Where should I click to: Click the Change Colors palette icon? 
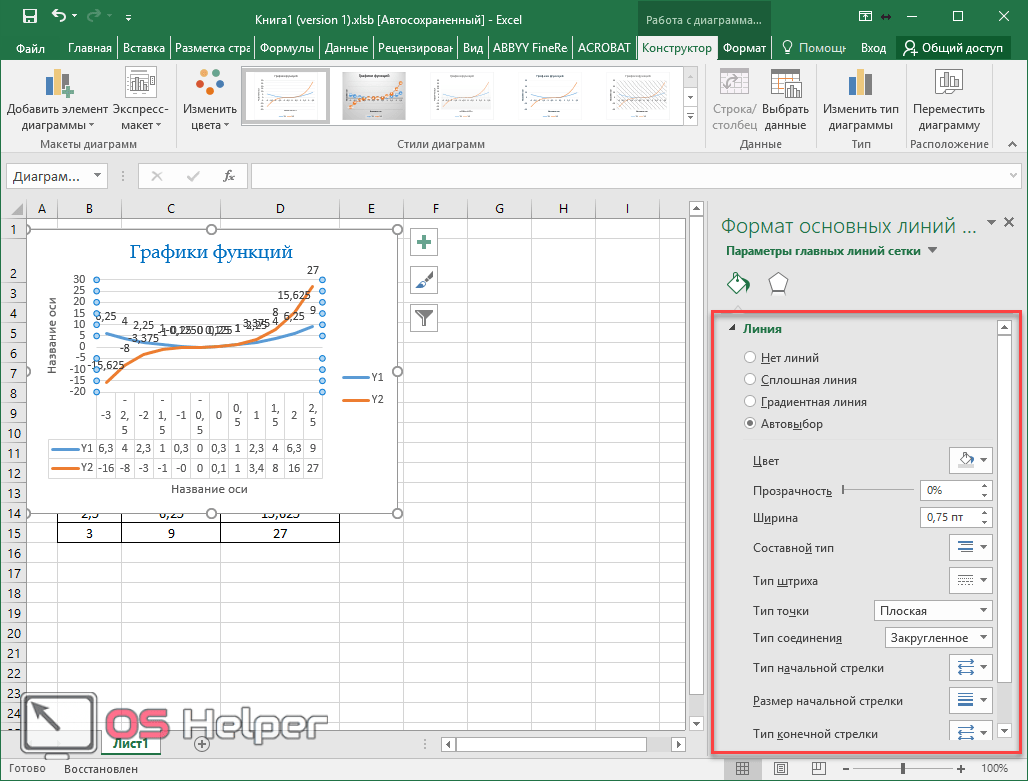210,101
